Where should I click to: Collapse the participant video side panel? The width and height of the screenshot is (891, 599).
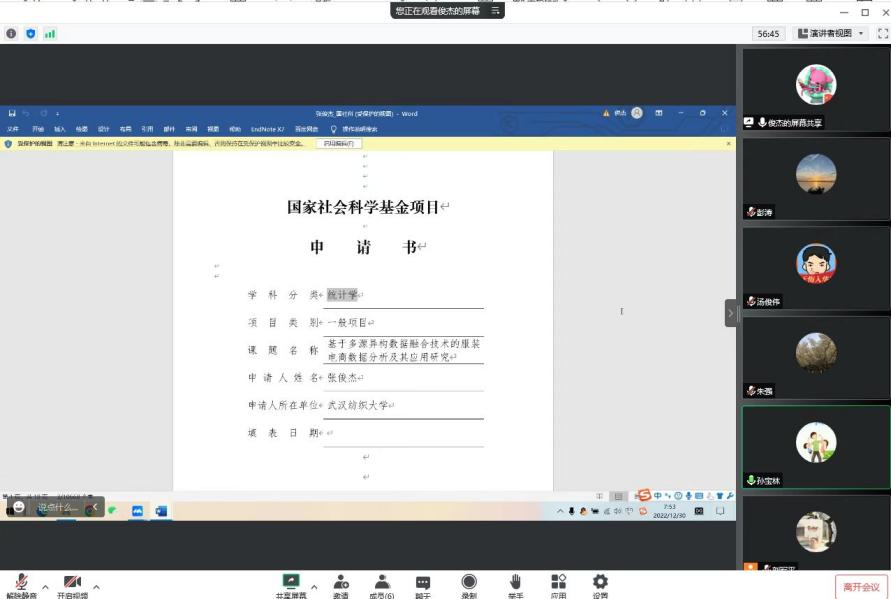coord(731,313)
